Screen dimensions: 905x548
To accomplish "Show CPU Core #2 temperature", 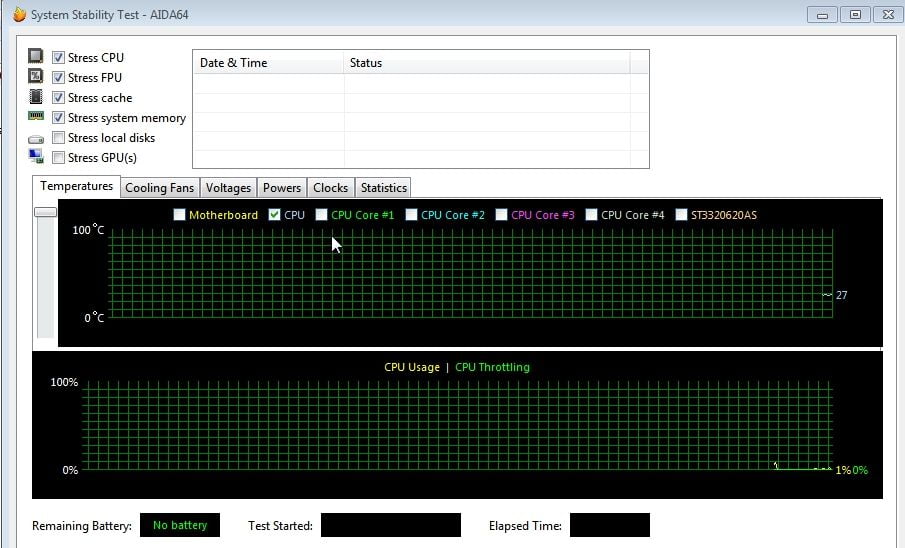I will [412, 215].
